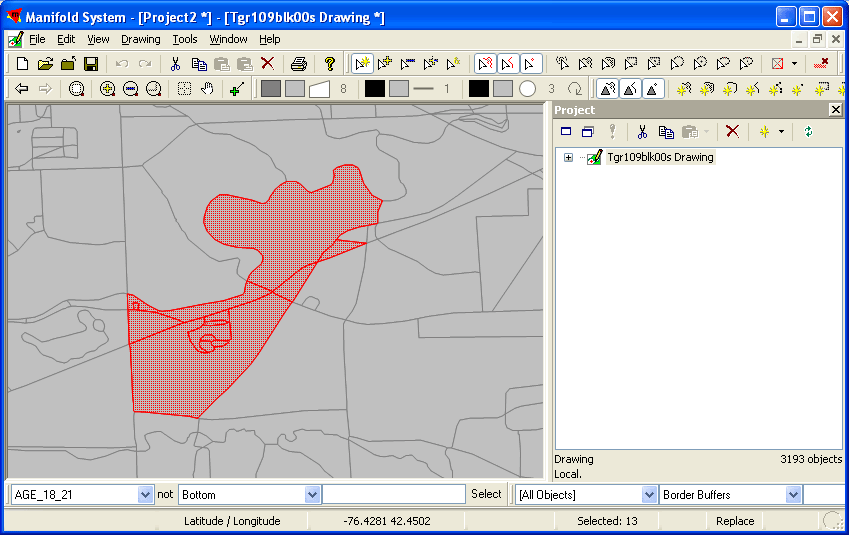Toggle the Select Areas mode button
The height and width of the screenshot is (535, 849).
485,64
